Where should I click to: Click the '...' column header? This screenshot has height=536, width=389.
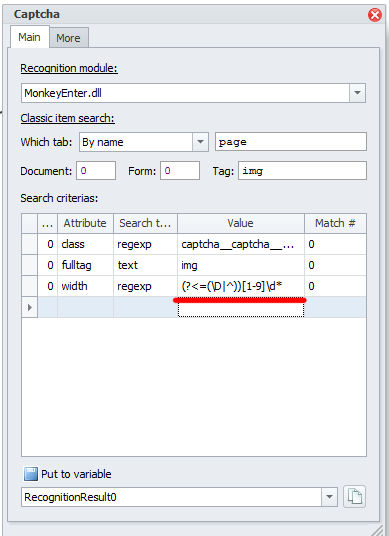coord(48,223)
